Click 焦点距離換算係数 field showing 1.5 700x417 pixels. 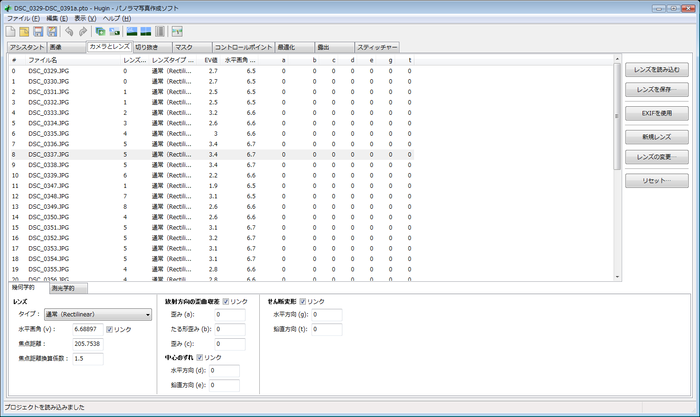(88, 359)
